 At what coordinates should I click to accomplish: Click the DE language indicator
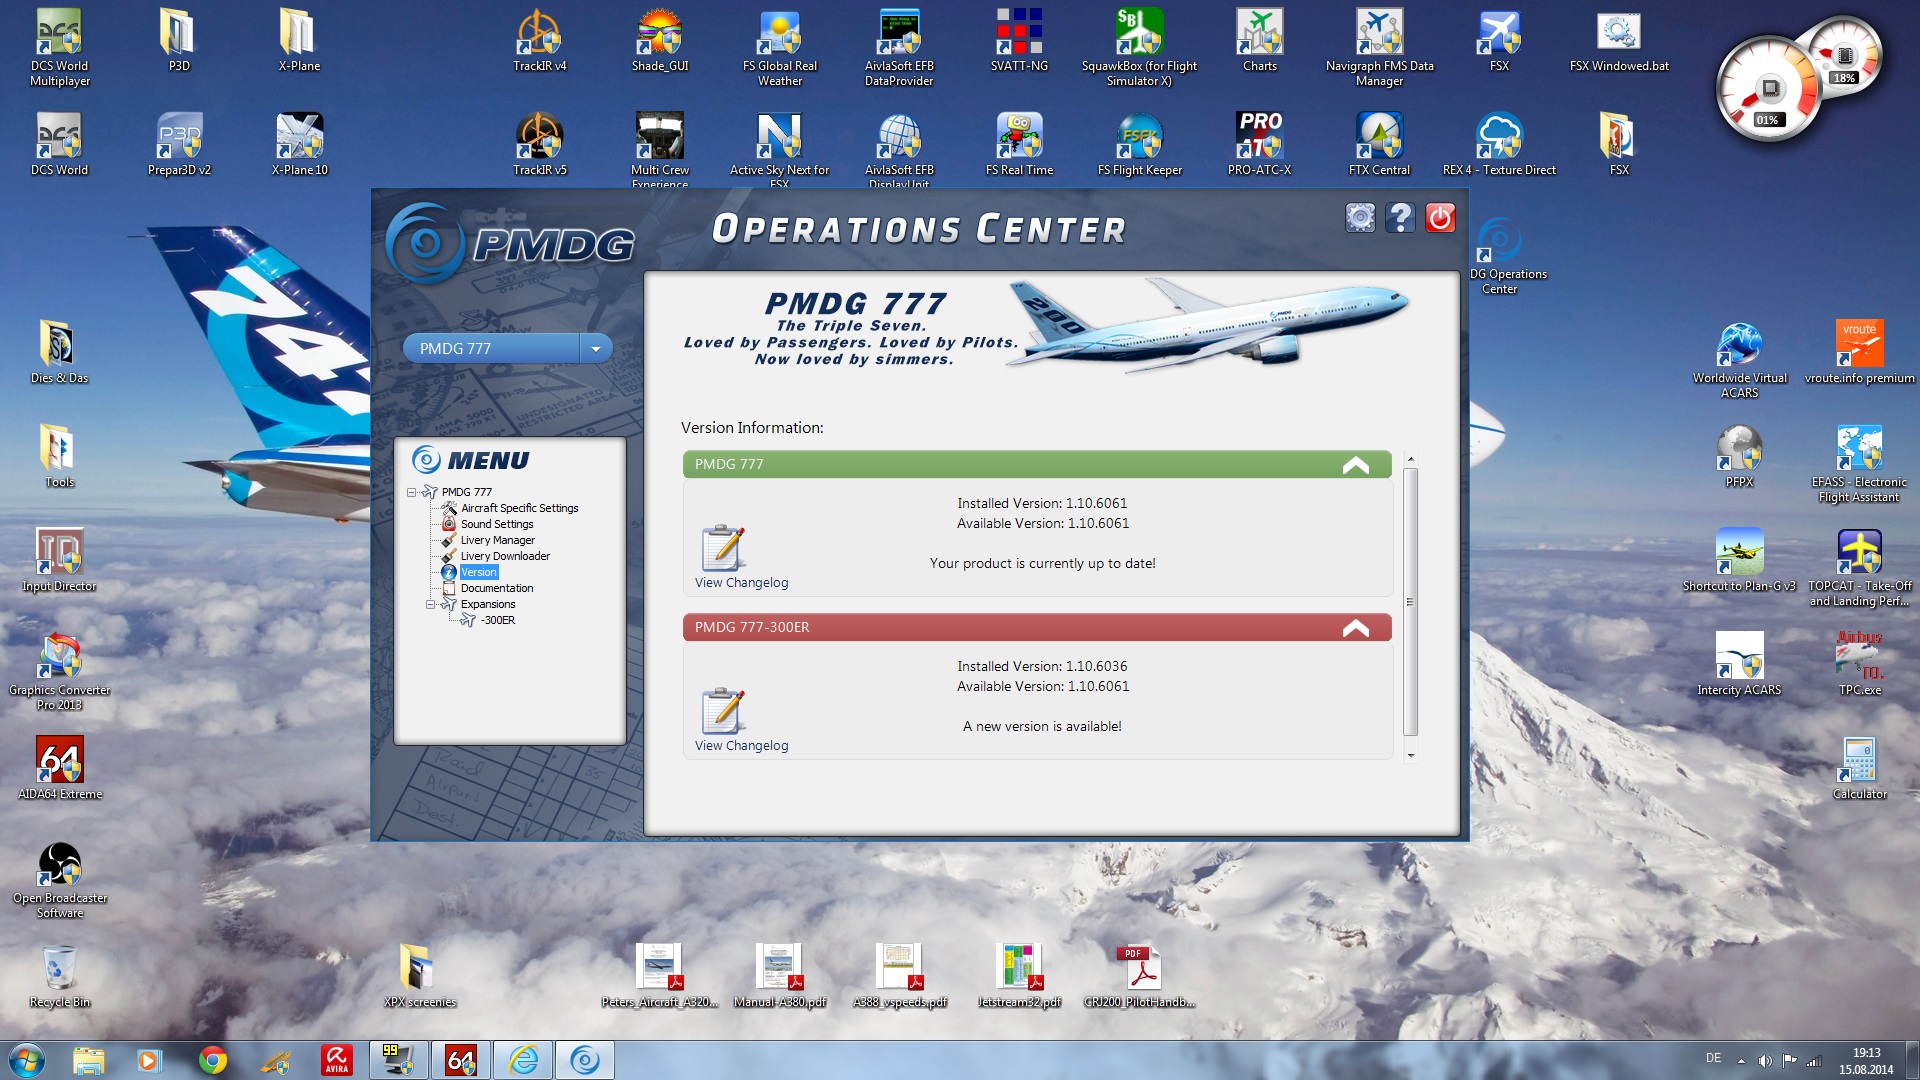pyautogui.click(x=1713, y=1058)
